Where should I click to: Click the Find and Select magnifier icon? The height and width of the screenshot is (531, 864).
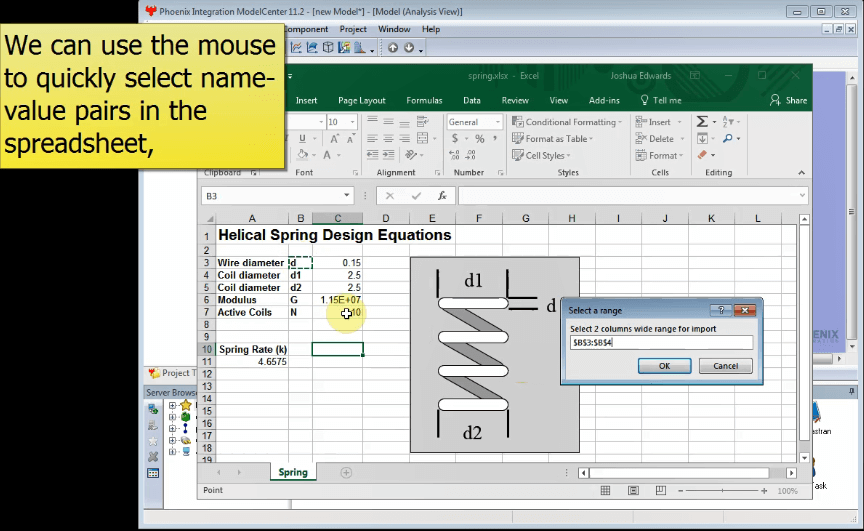coord(728,139)
